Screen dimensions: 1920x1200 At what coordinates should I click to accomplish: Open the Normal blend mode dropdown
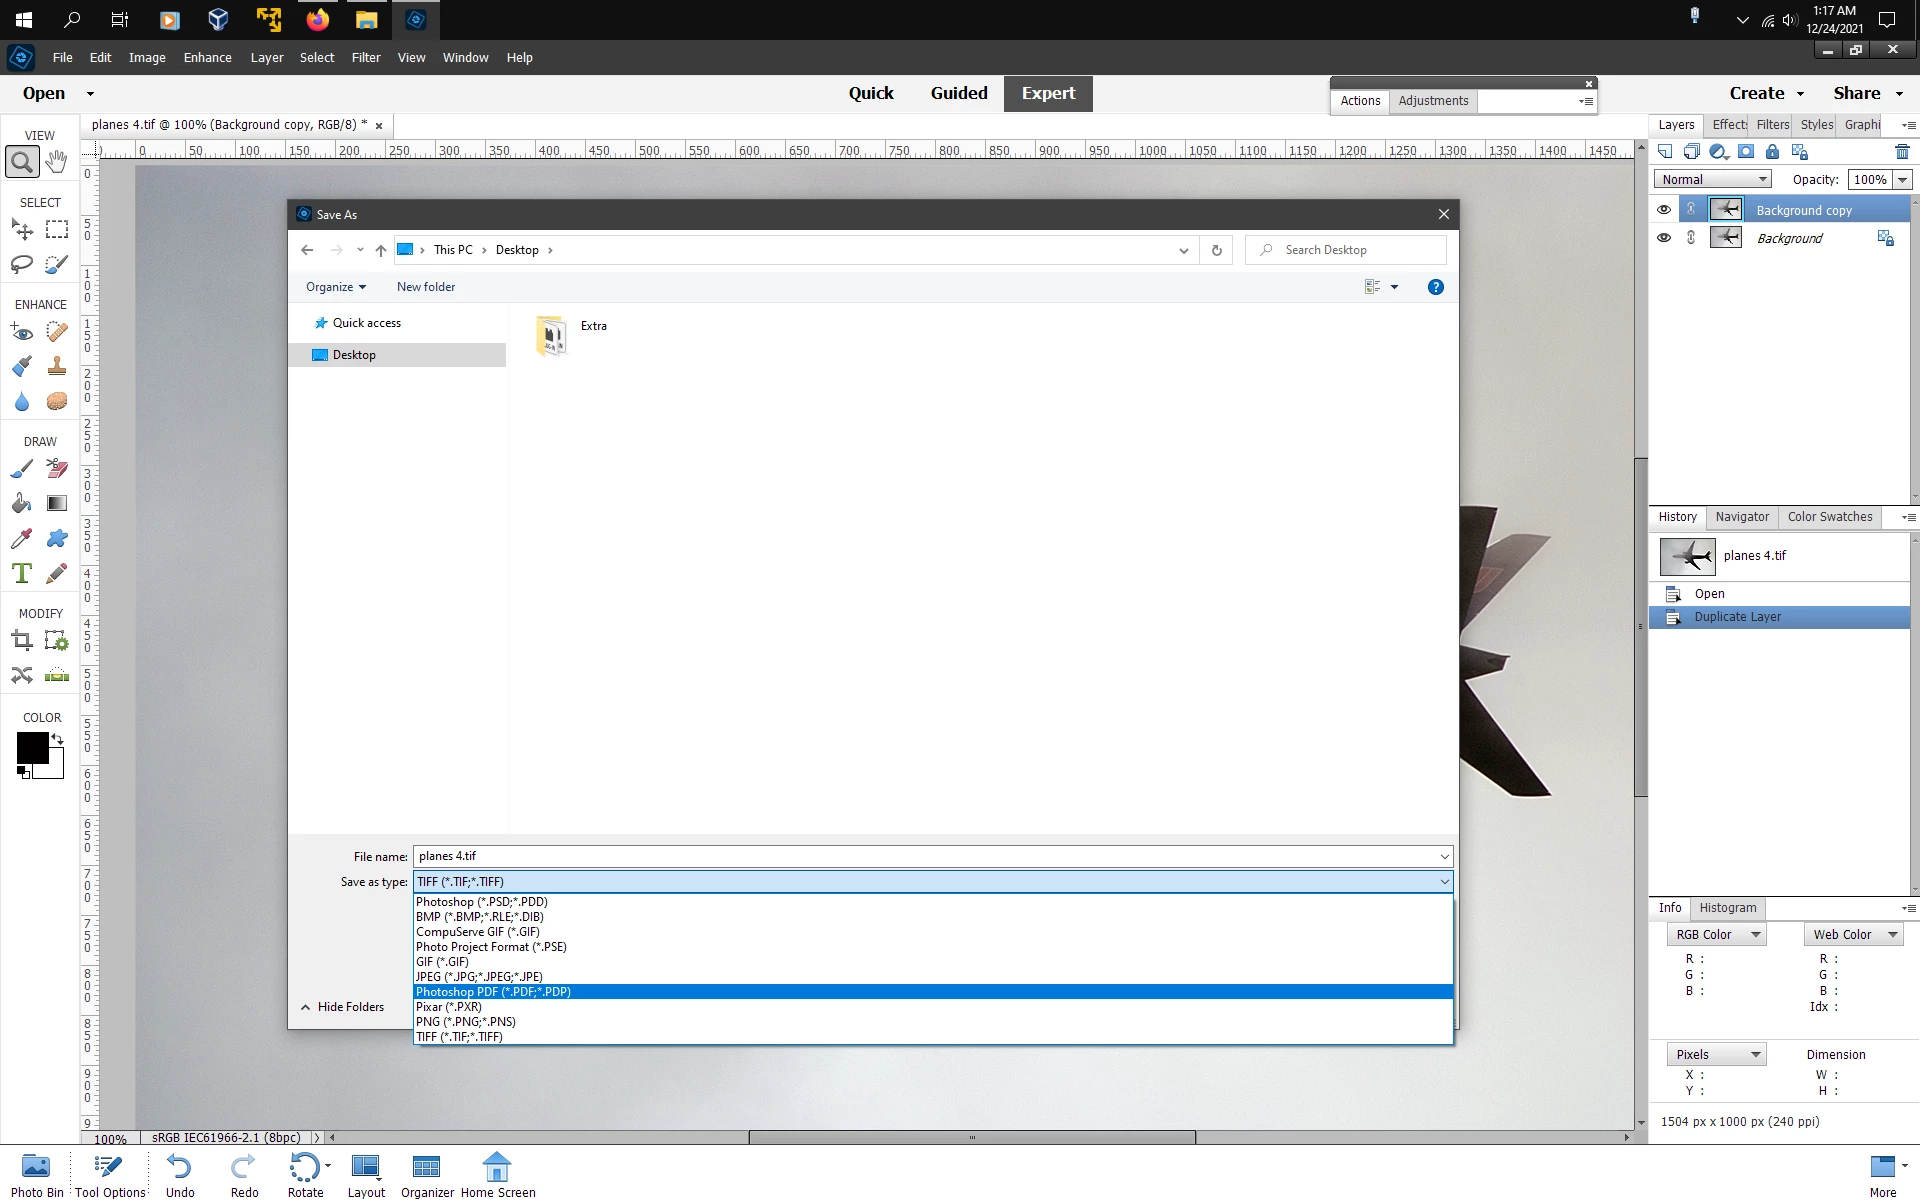1711,180
